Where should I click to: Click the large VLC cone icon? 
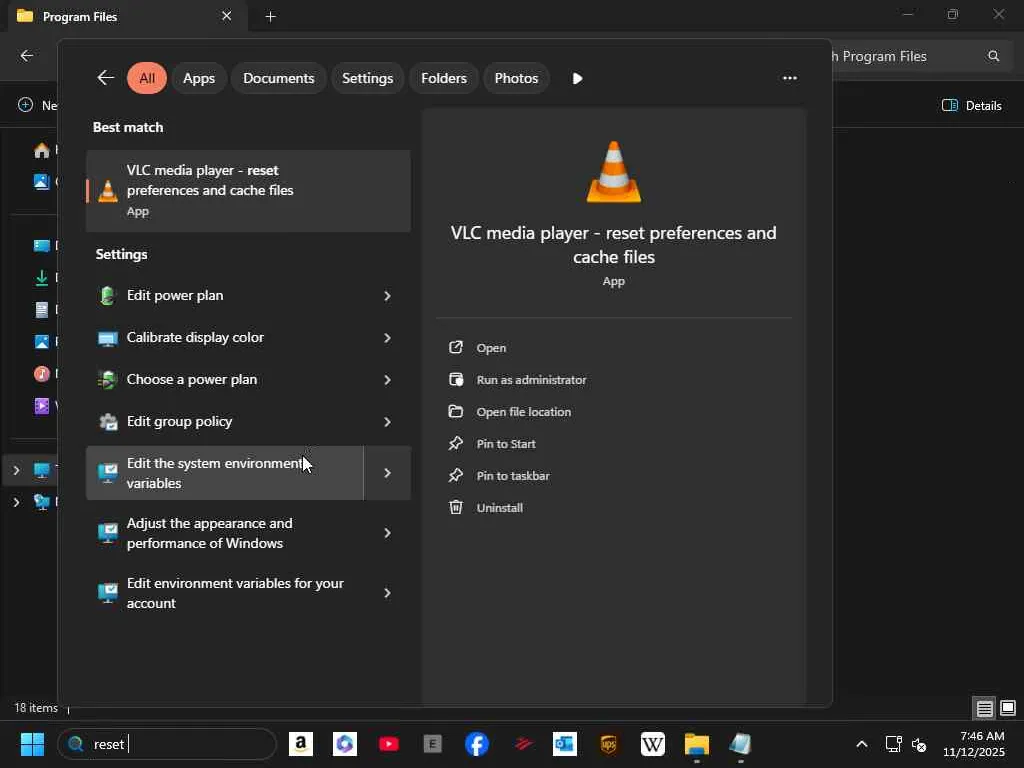pos(614,172)
